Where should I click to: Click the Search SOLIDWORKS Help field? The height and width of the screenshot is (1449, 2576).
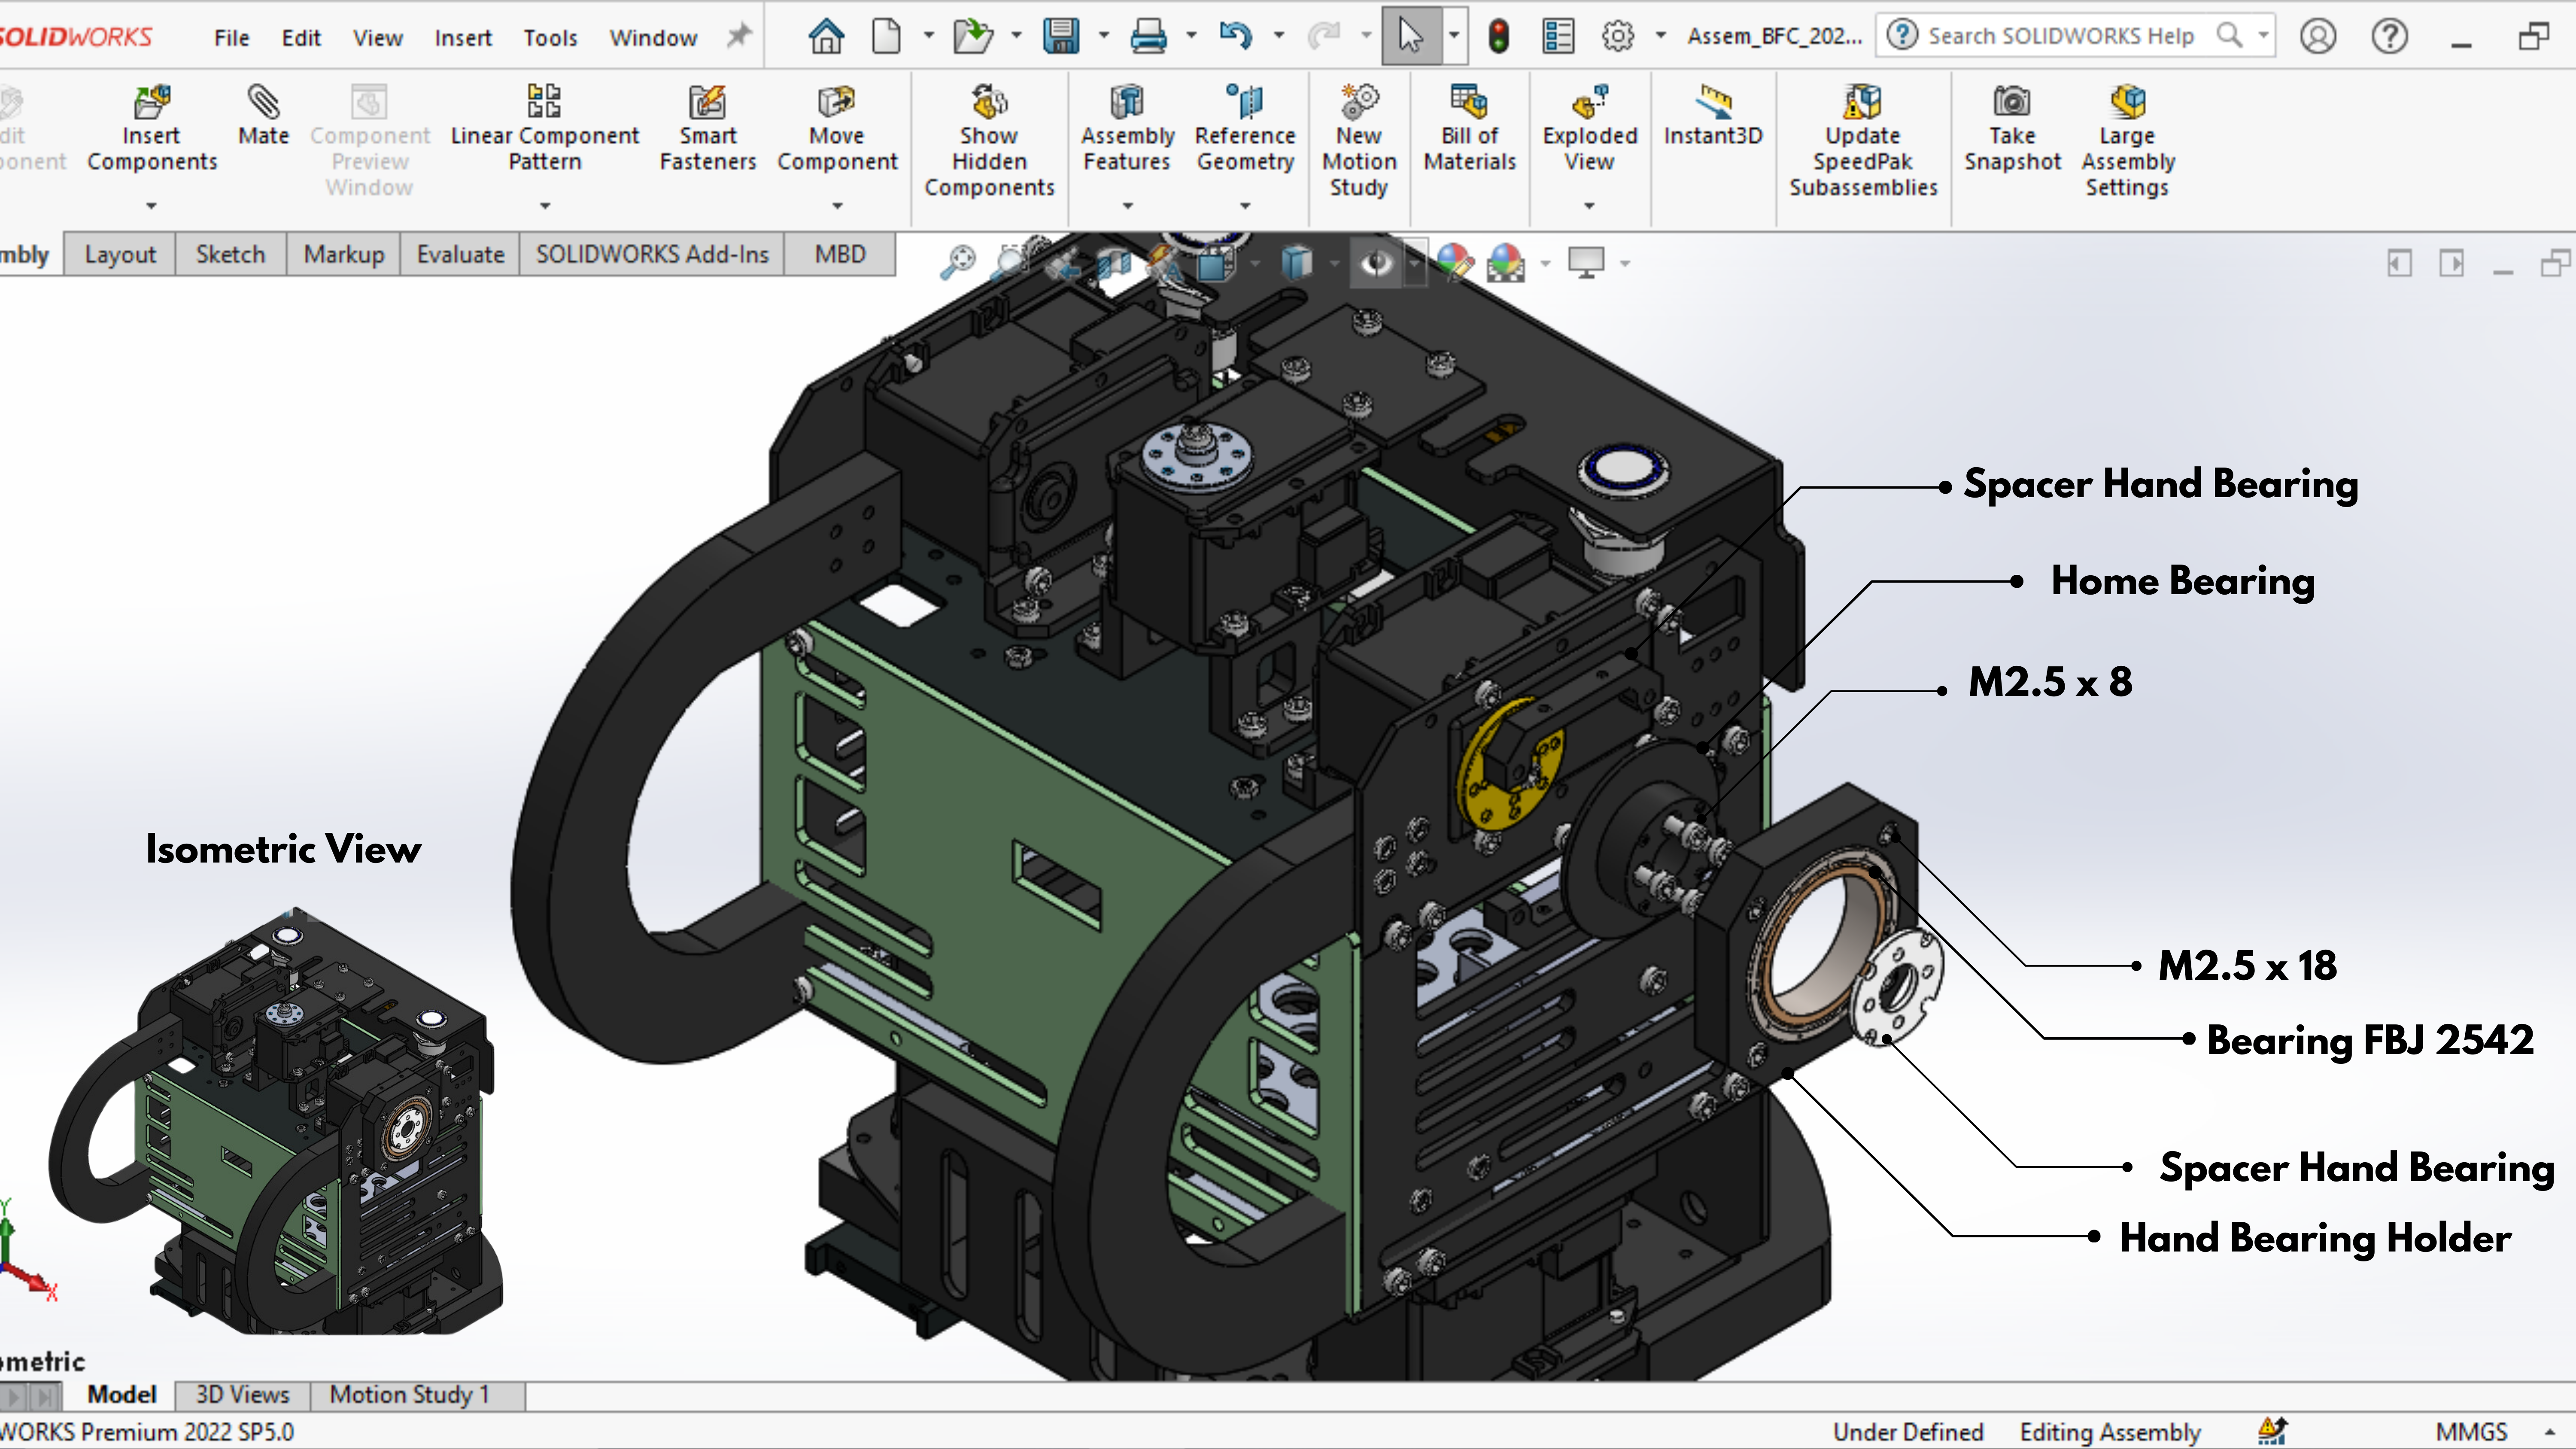click(x=2075, y=36)
